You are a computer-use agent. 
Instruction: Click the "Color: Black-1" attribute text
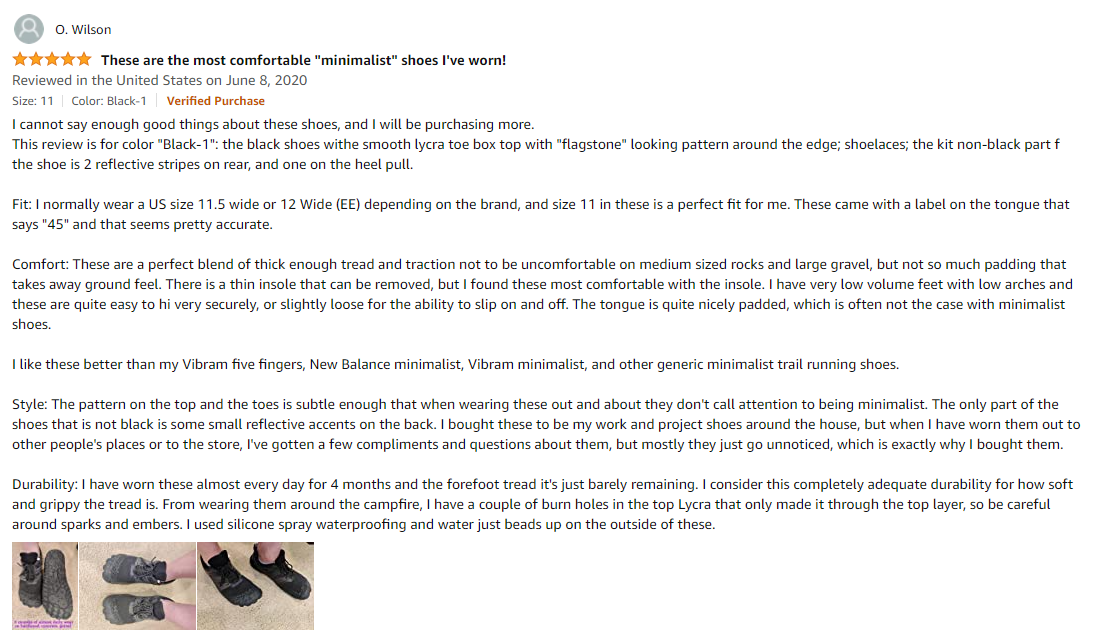(110, 101)
